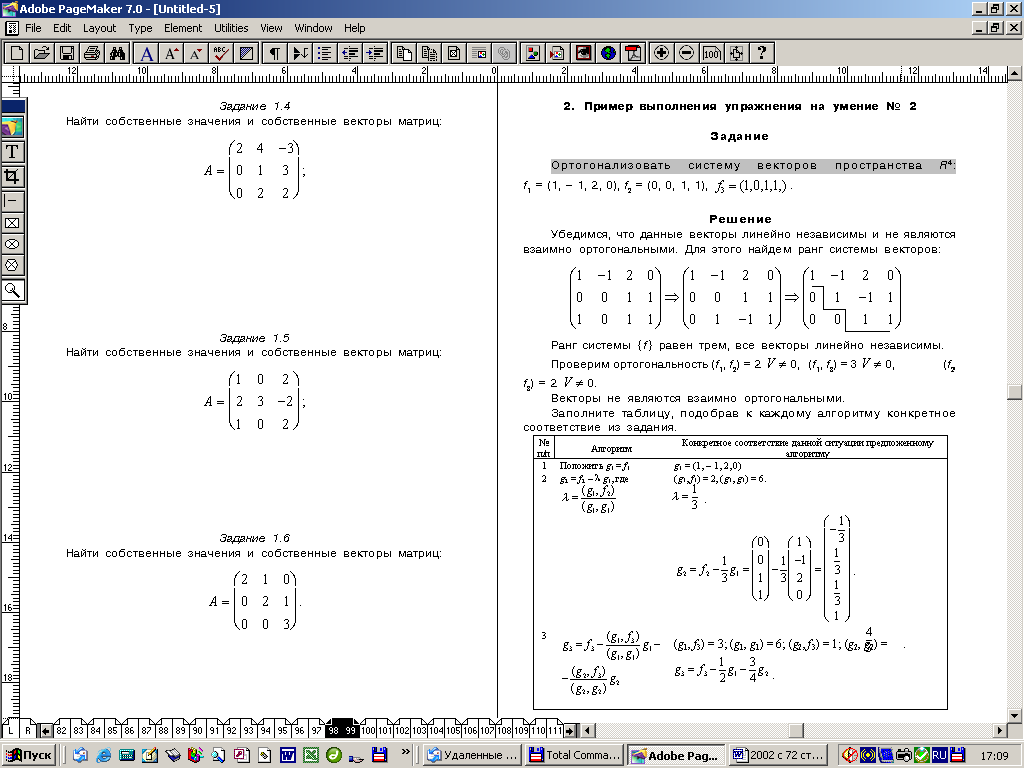Click the Indents/Tabs toolbar icon
The image size is (1024, 768).
click(x=300, y=53)
